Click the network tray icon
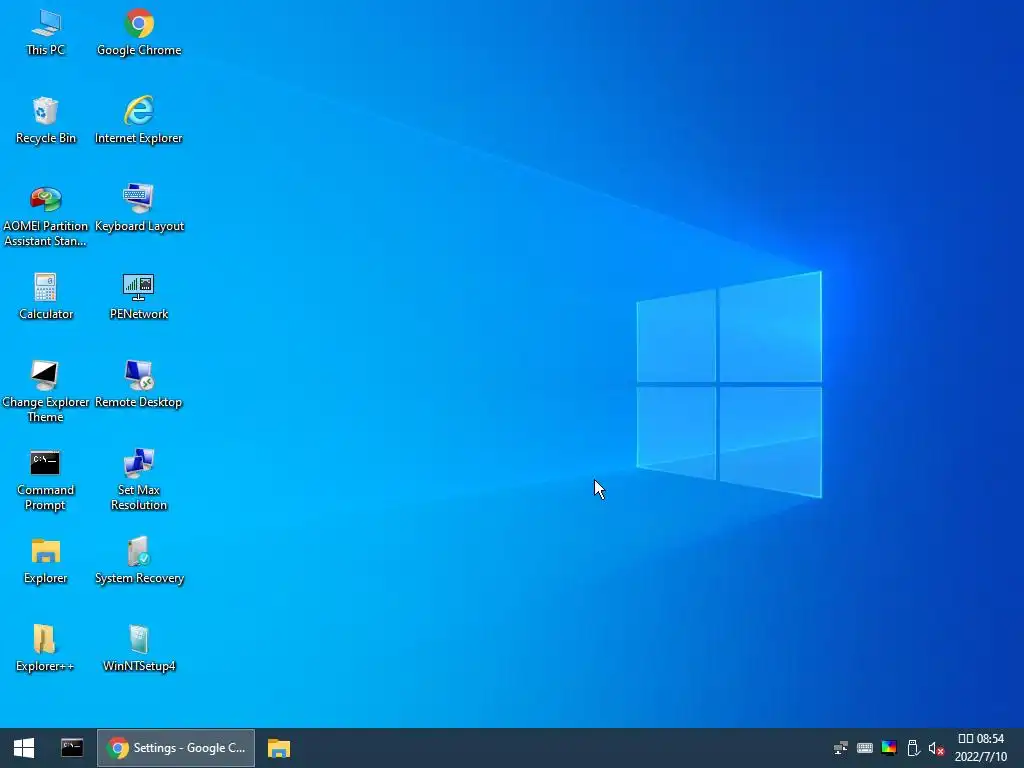 [x=840, y=748]
